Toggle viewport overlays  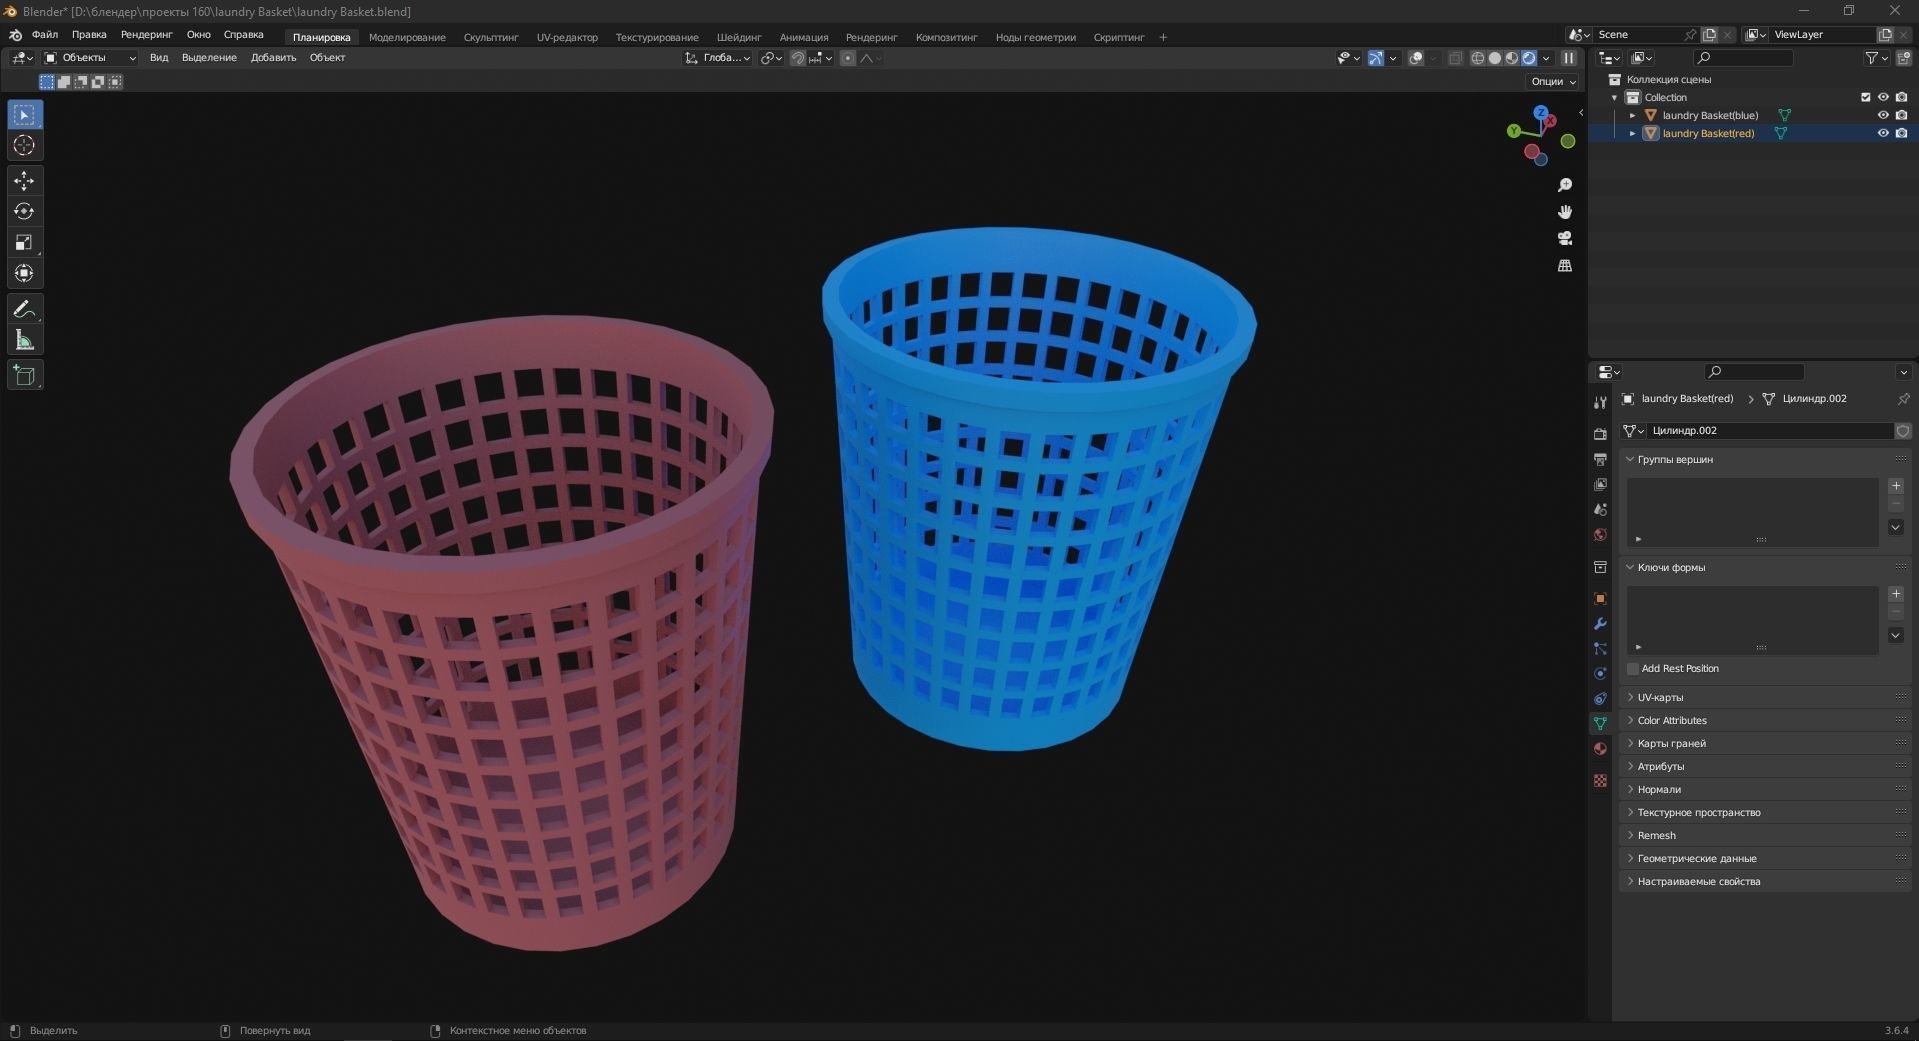coord(1416,58)
